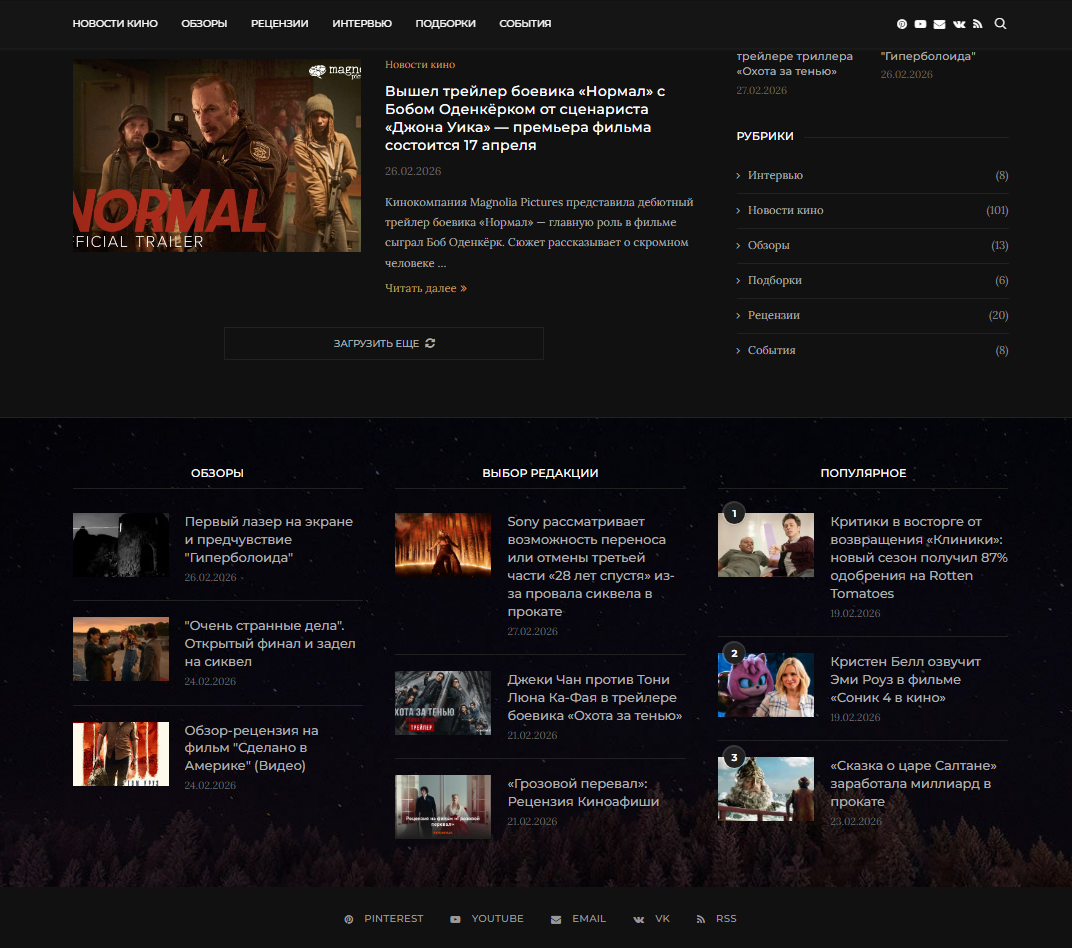The height and width of the screenshot is (948, 1072).
Task: Open the RSS feed icon in the header
Action: click(978, 24)
